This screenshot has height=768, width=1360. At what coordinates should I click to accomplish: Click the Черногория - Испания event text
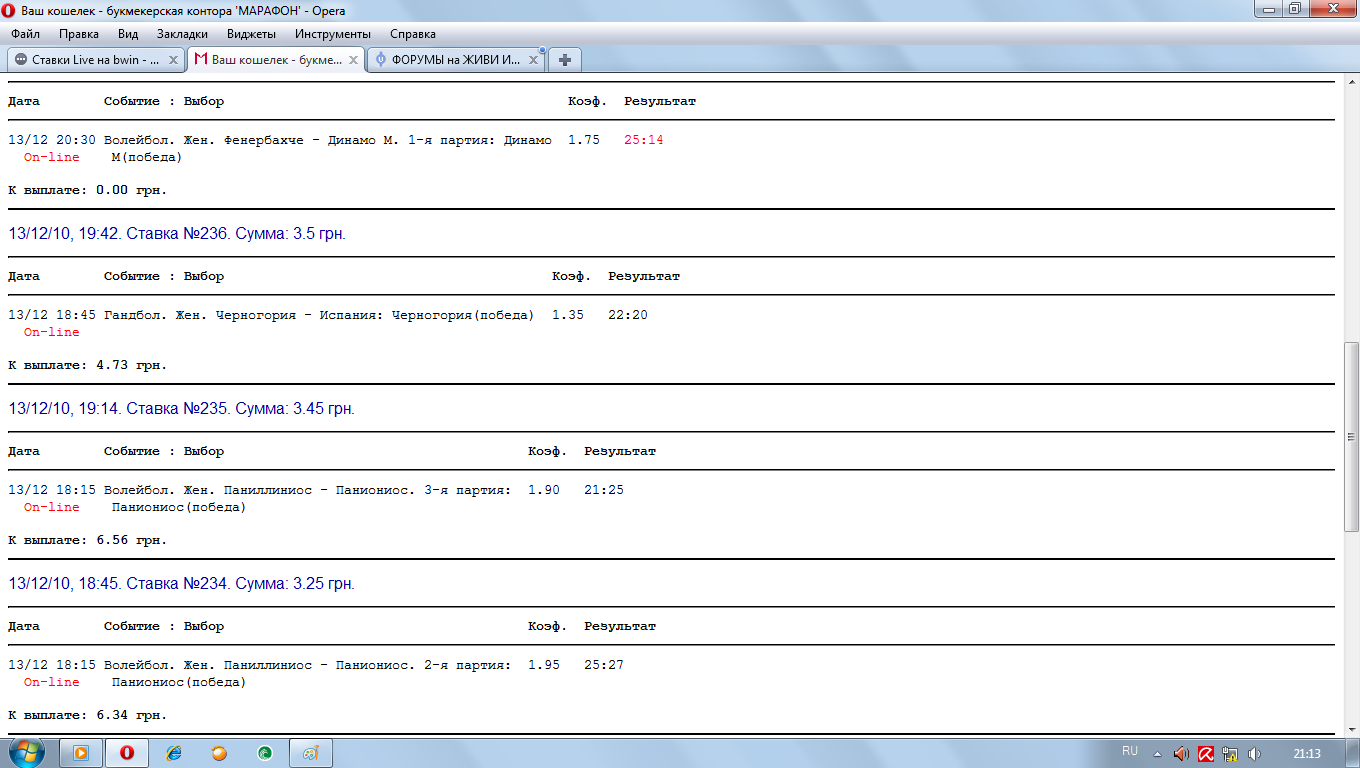point(319,315)
